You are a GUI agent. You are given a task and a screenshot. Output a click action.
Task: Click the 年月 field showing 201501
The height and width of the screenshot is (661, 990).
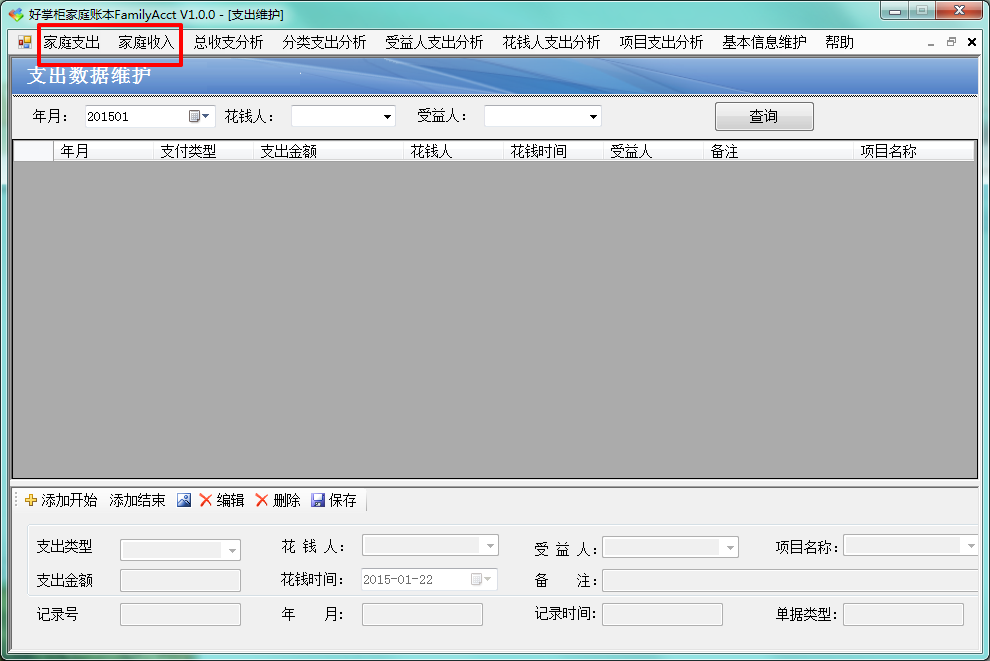[150, 116]
